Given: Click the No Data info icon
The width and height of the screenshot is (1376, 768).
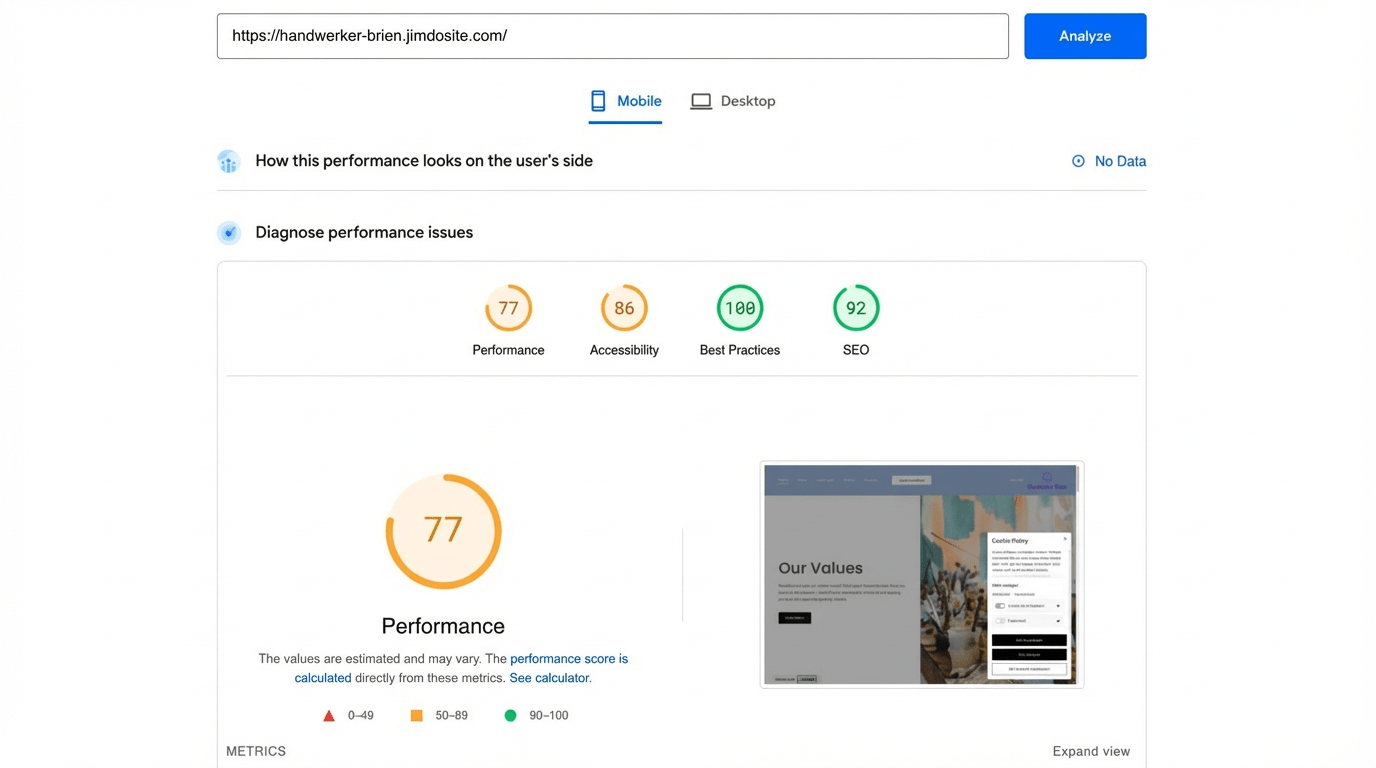Looking at the screenshot, I should pyautogui.click(x=1078, y=161).
